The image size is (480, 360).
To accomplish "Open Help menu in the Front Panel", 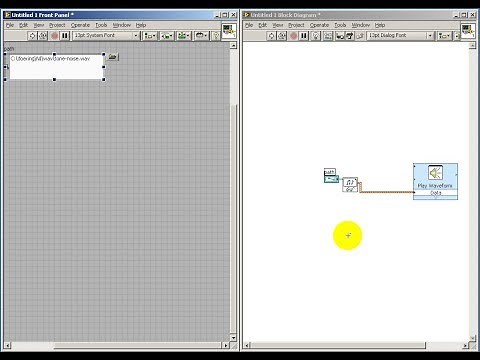I will [141, 25].
